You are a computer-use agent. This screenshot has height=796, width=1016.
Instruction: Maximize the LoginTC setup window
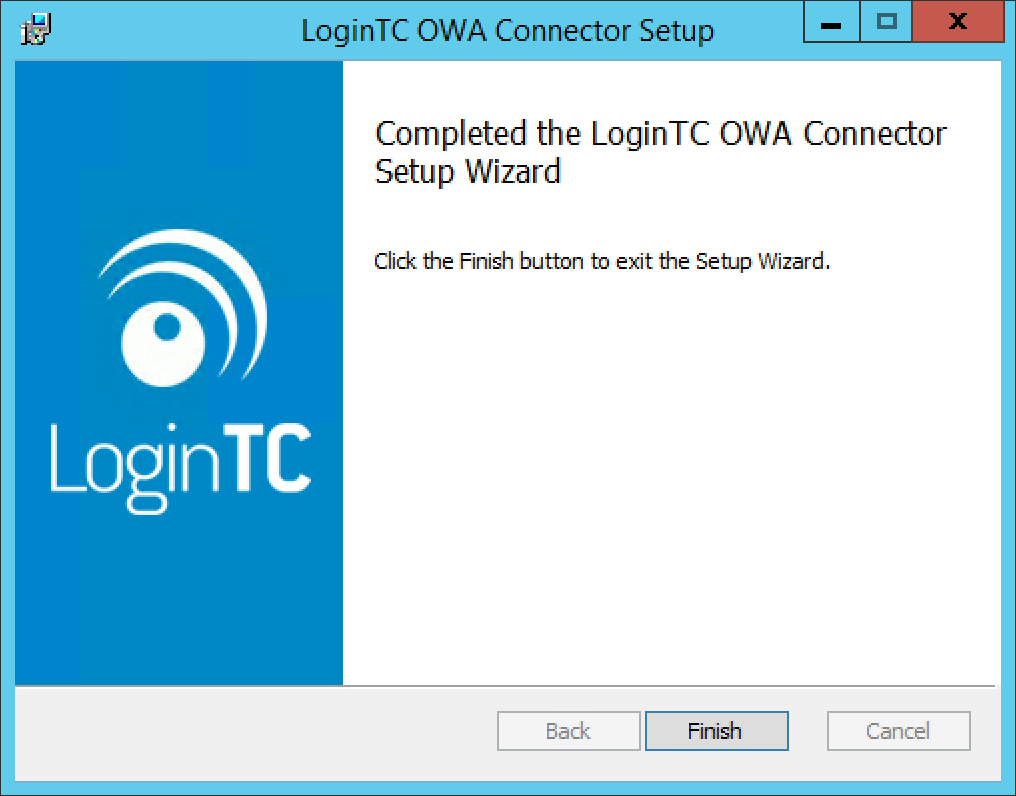[887, 21]
